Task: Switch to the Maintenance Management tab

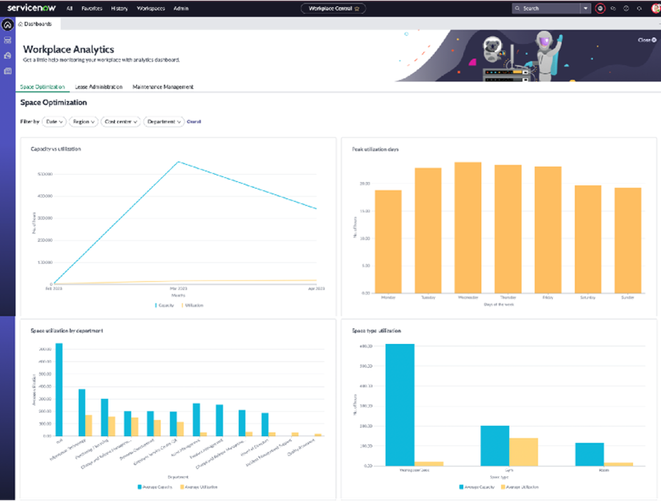Action: (x=163, y=87)
